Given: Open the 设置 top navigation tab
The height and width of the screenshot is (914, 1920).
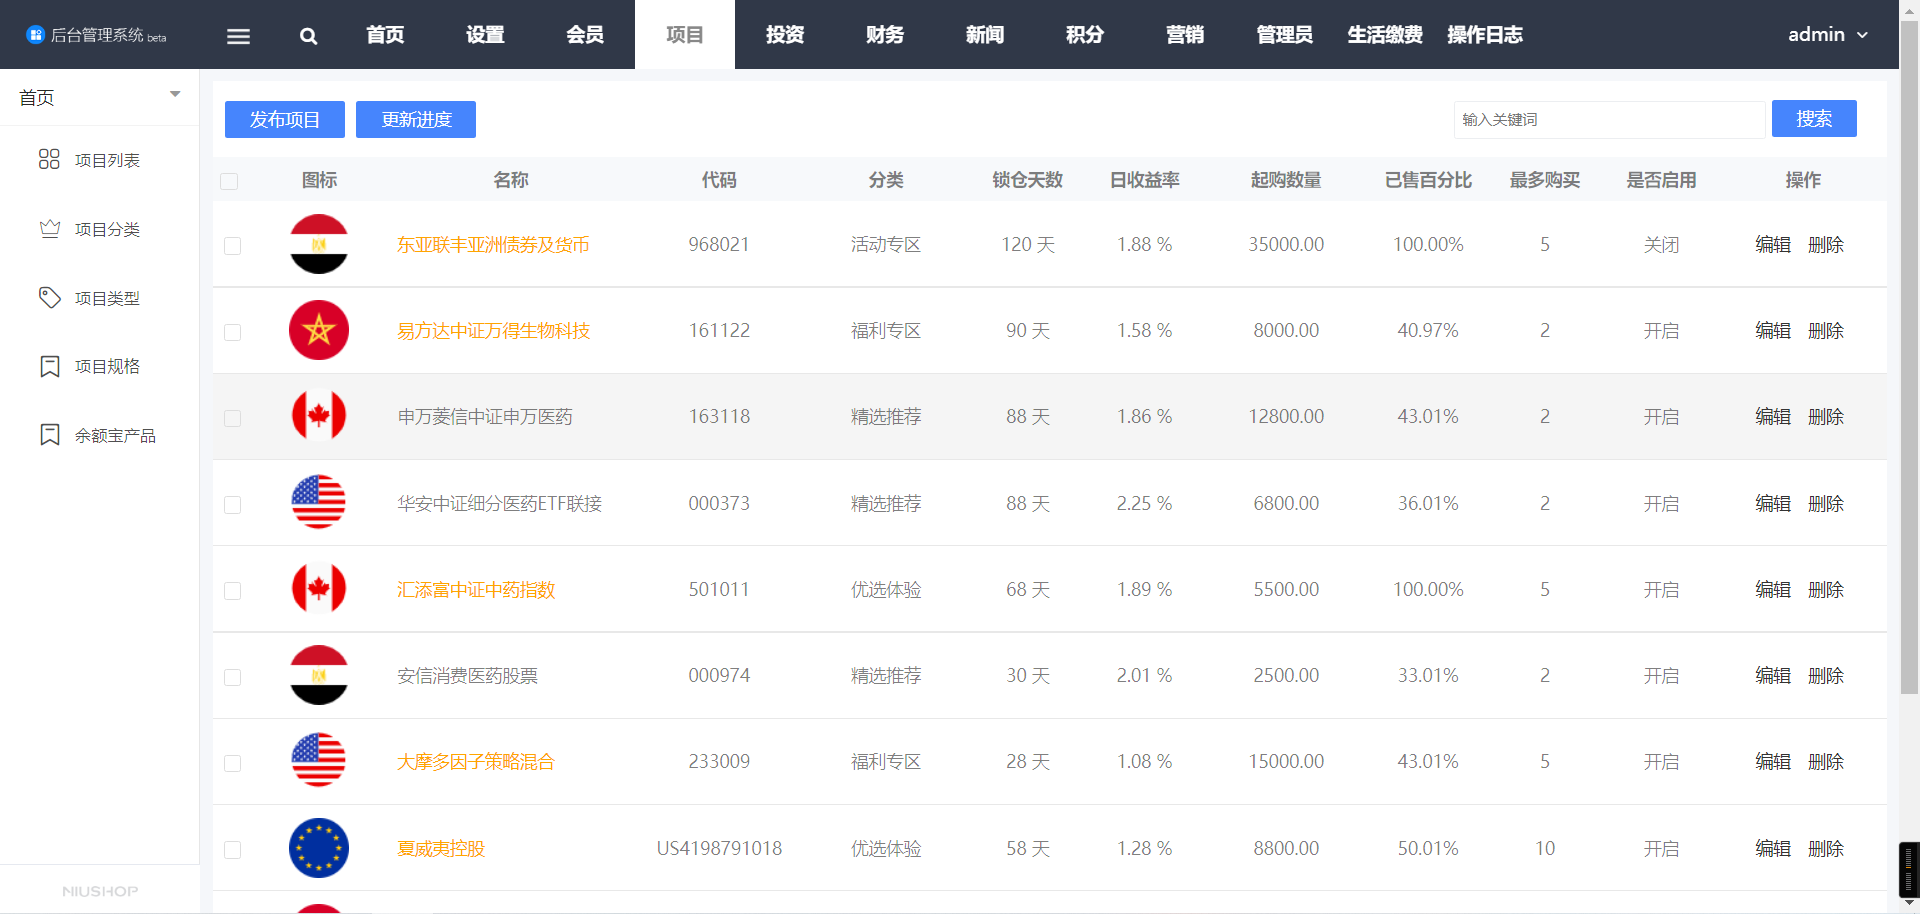Looking at the screenshot, I should click(485, 35).
